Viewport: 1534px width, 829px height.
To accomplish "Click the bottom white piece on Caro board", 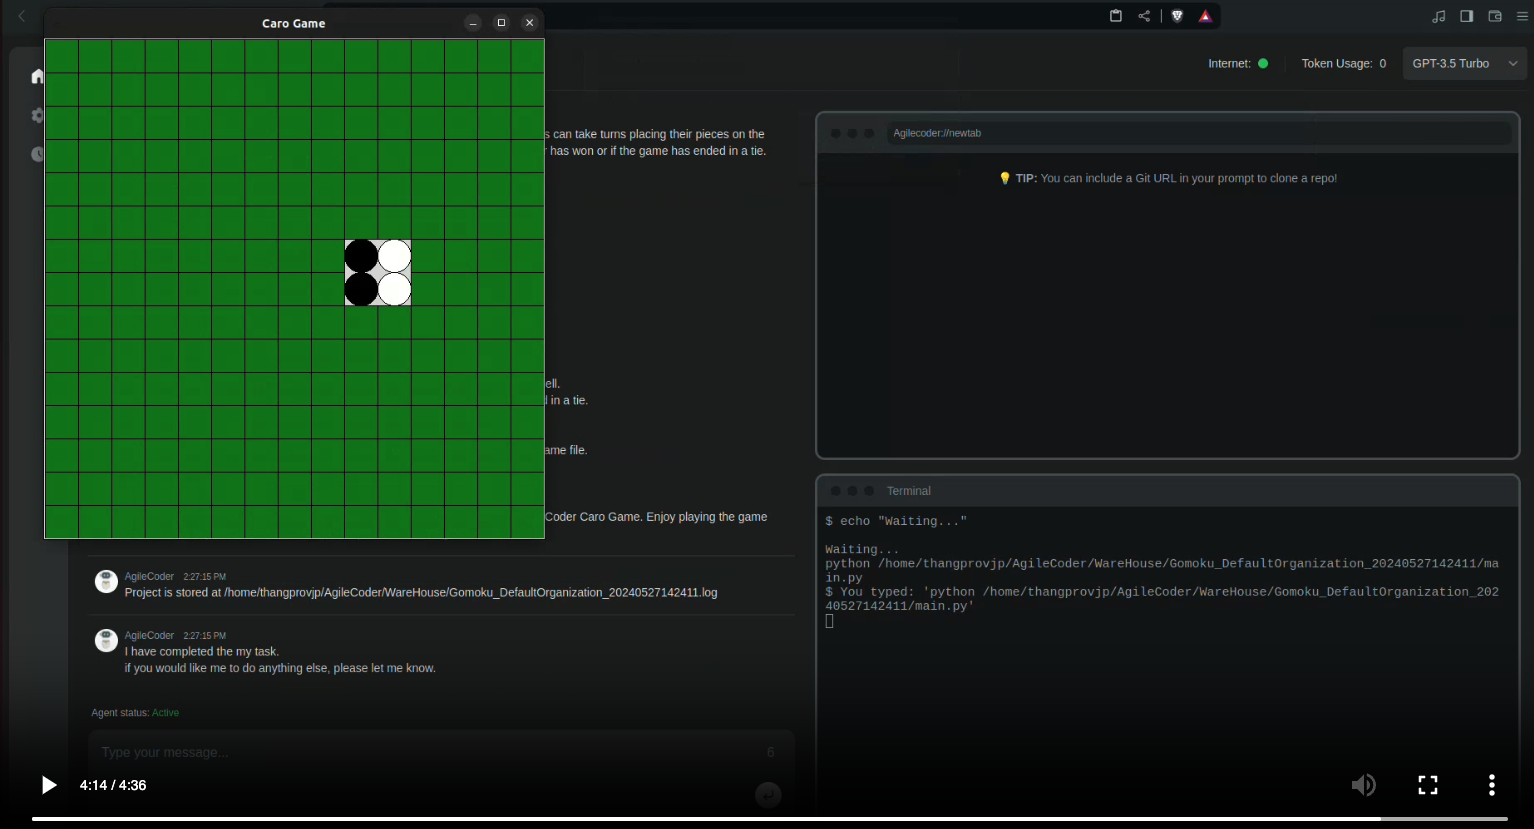I will coord(395,289).
